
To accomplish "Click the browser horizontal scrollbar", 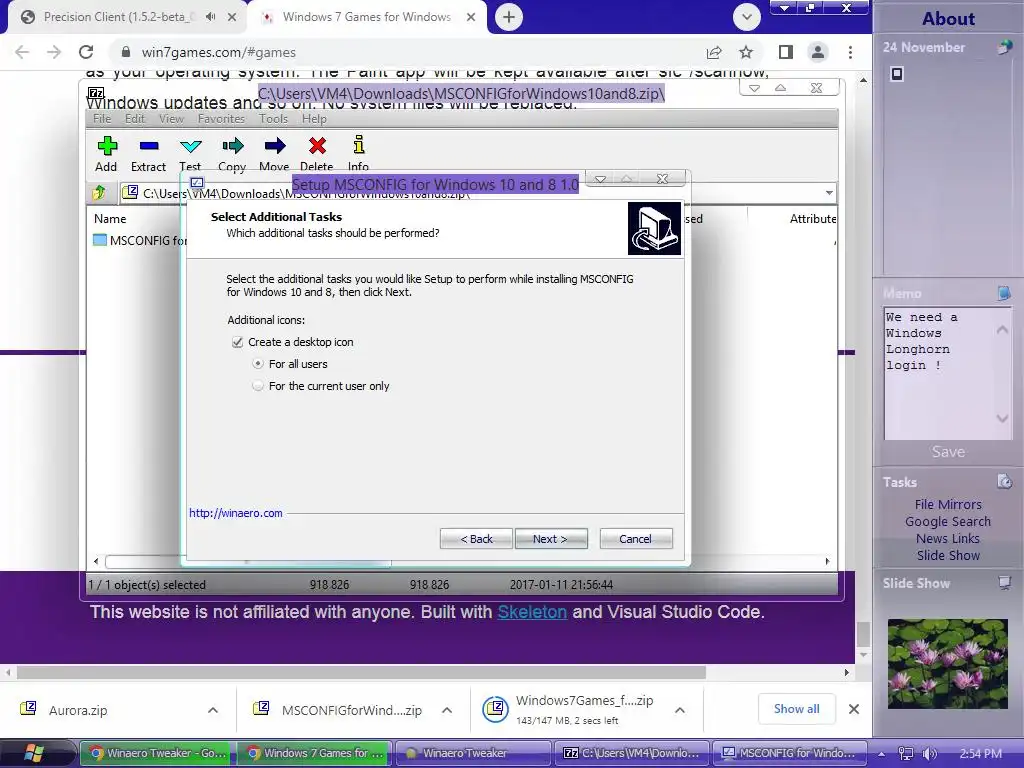I will click(x=361, y=672).
